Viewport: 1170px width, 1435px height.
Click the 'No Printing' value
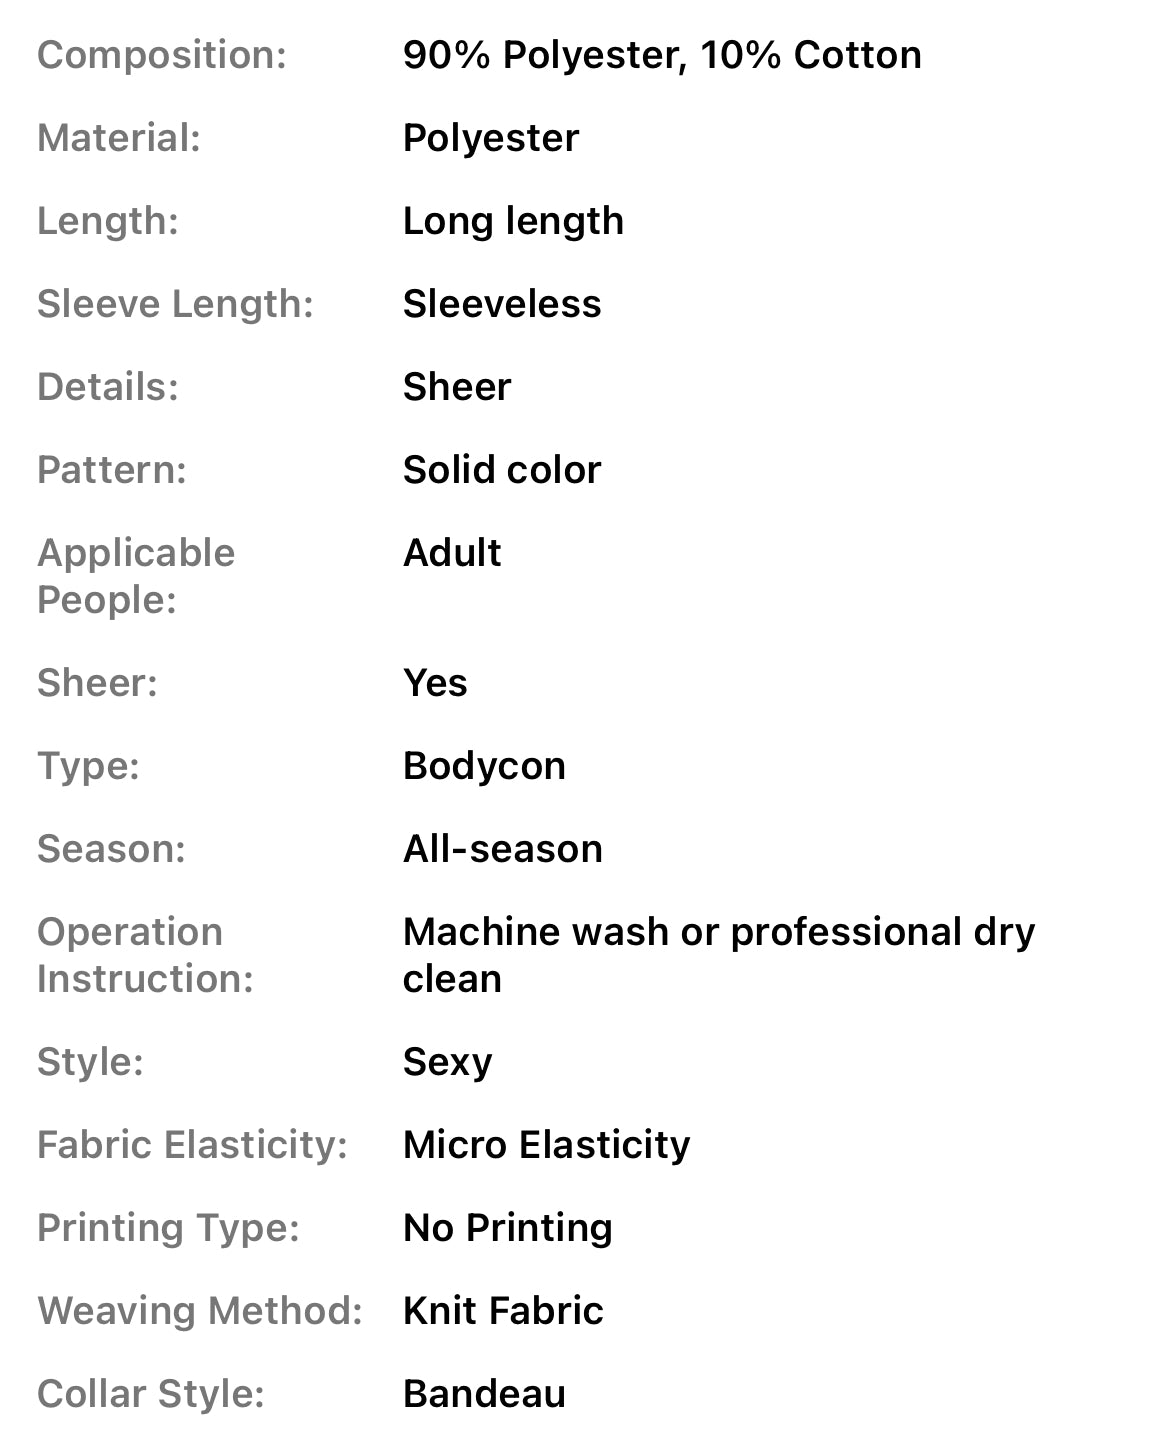tap(507, 1228)
